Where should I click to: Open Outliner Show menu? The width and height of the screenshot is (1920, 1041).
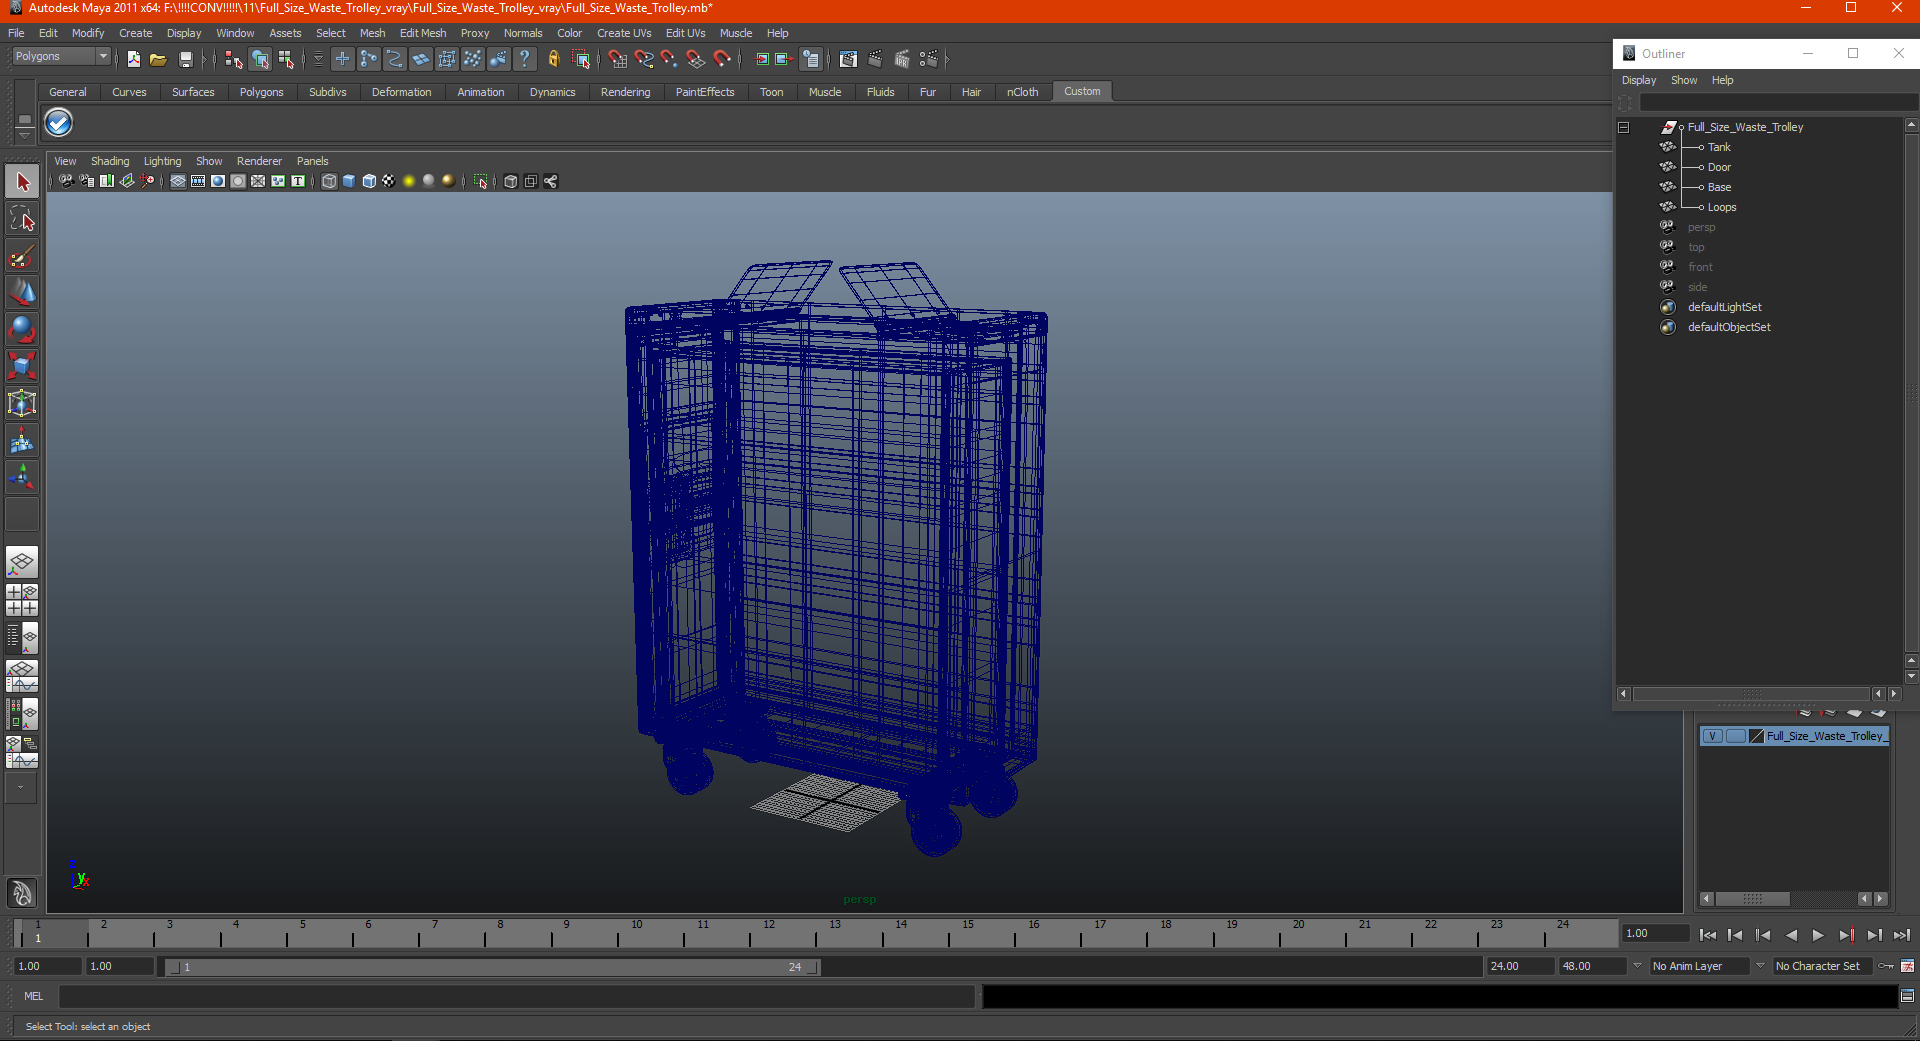coord(1684,80)
